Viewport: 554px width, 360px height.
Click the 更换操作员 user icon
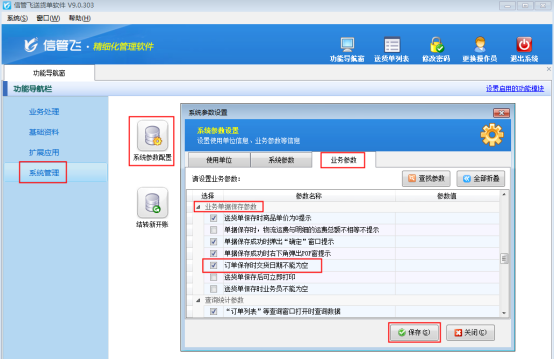[x=480, y=45]
